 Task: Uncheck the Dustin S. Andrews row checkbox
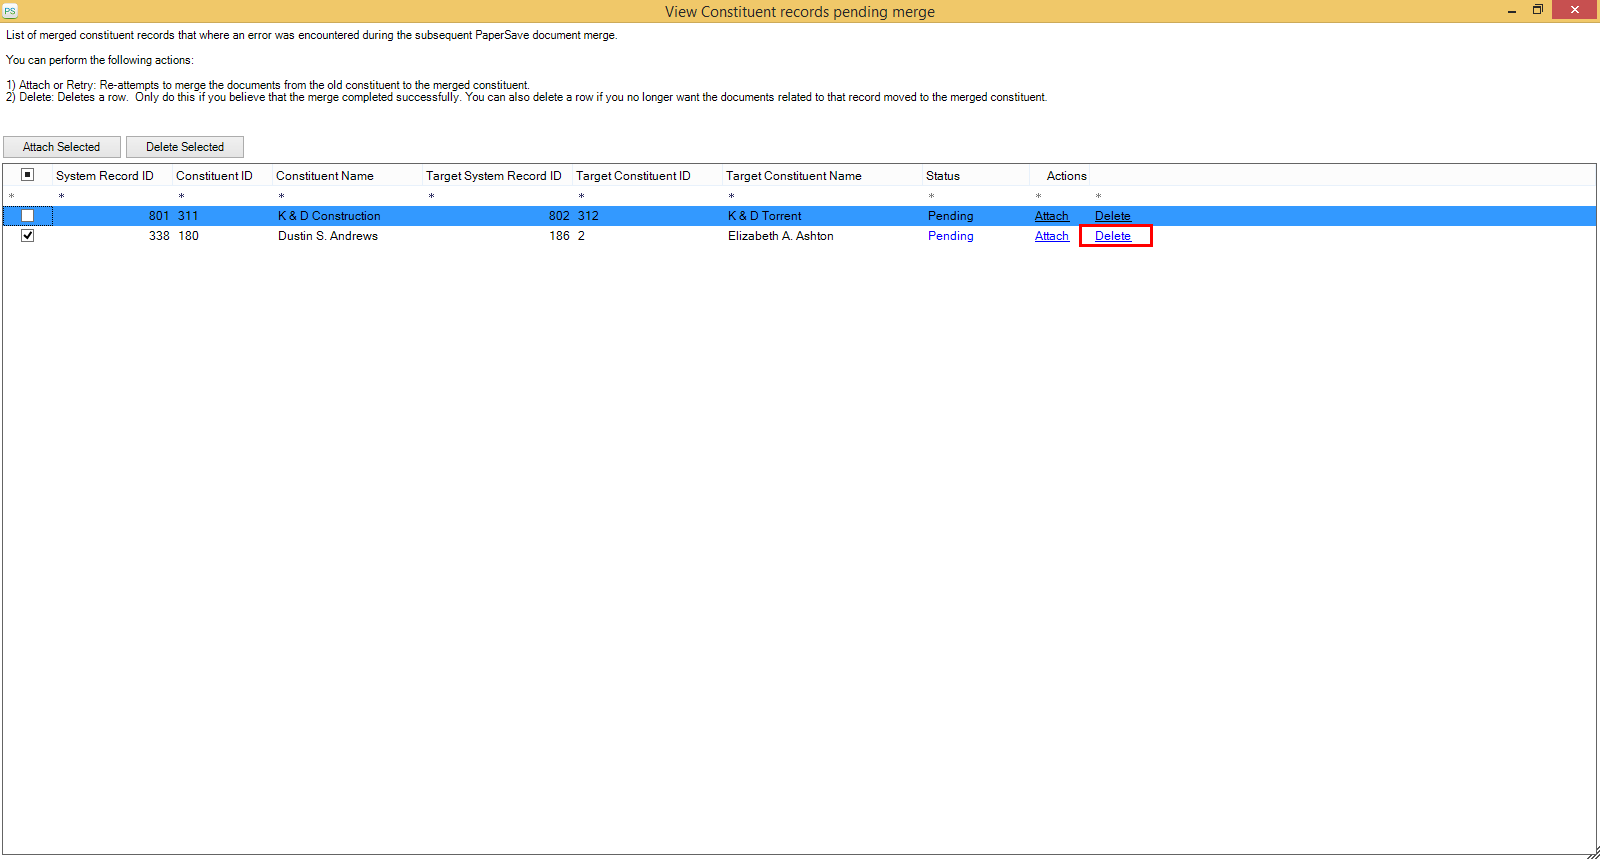(x=28, y=236)
